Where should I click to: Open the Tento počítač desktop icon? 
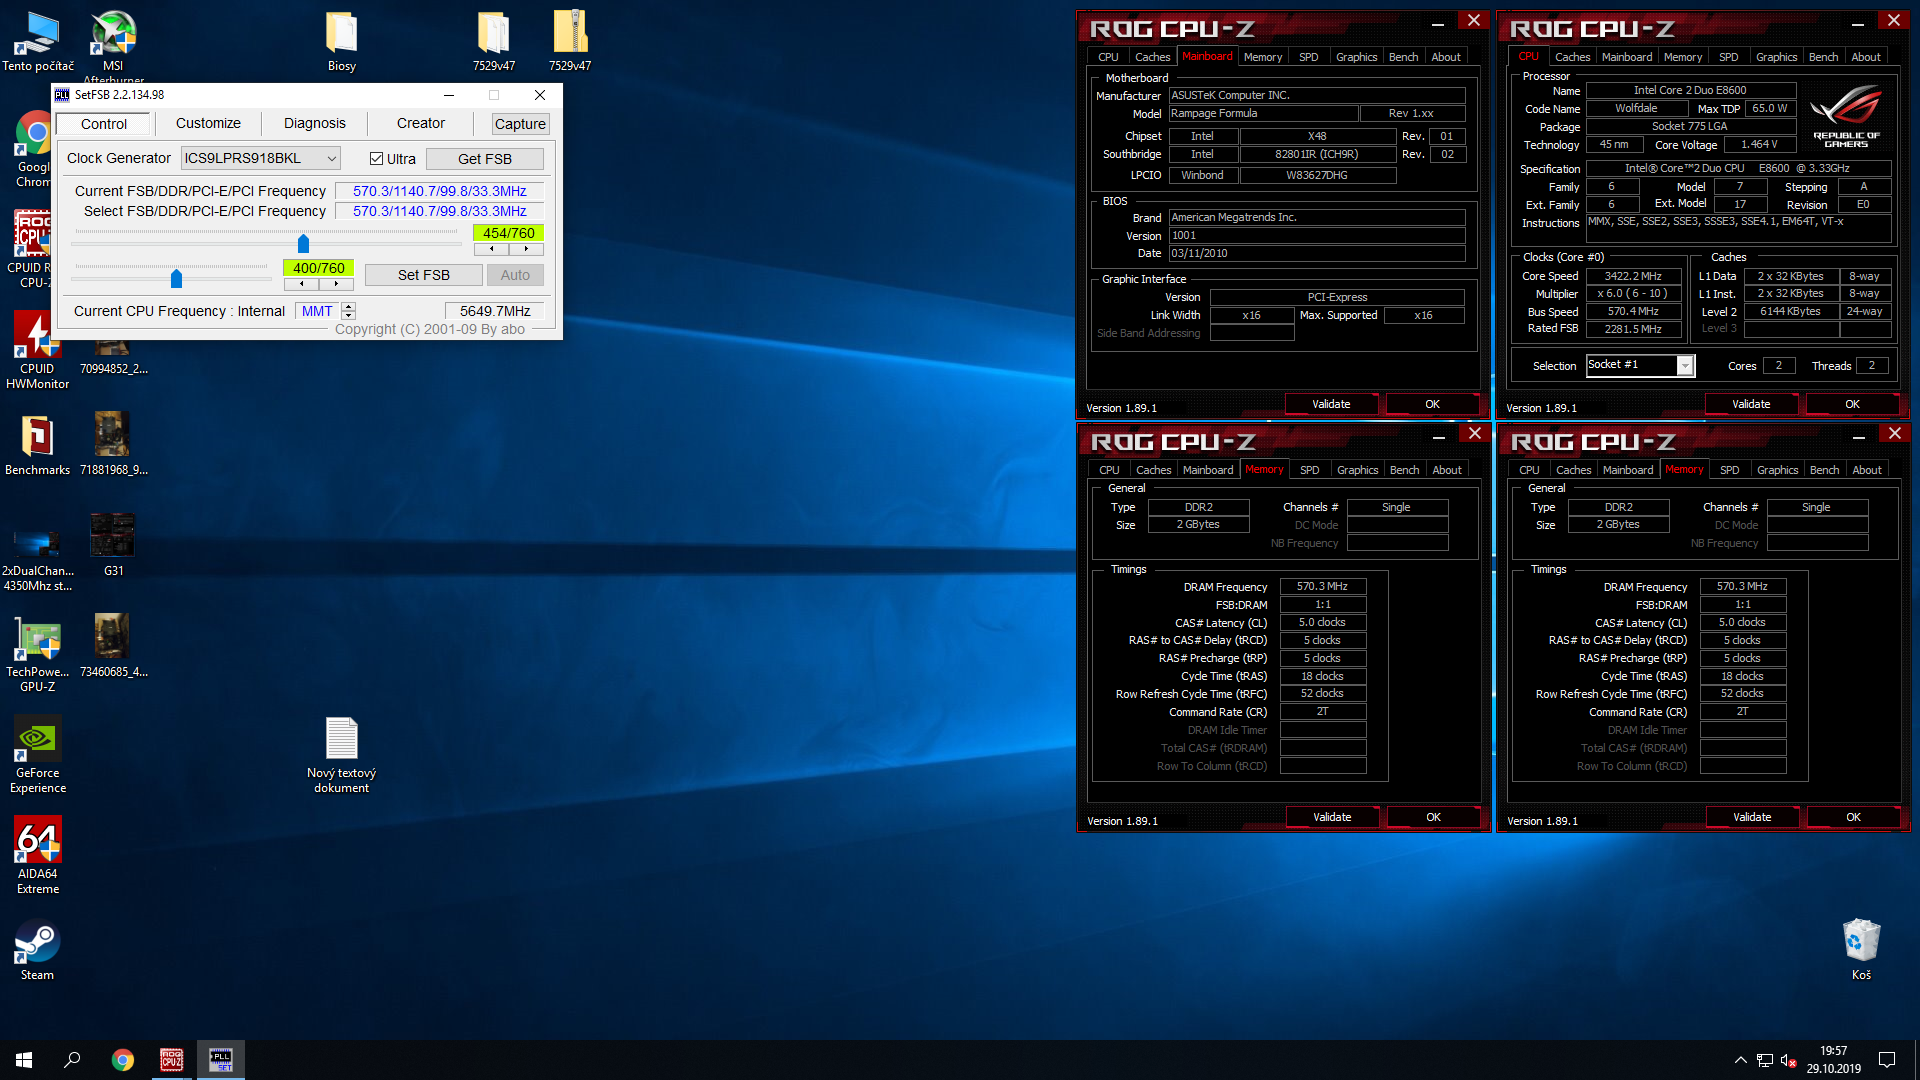pos(38,41)
